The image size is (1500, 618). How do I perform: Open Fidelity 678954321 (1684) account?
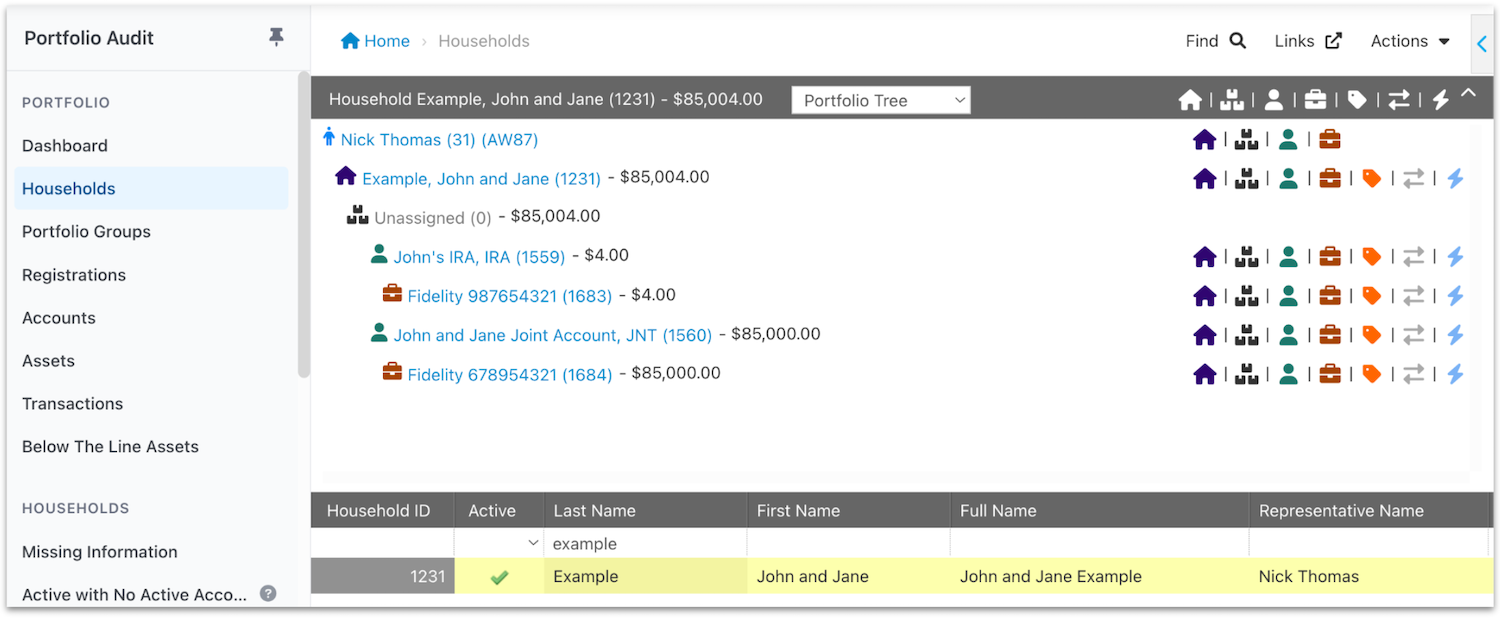[509, 374]
